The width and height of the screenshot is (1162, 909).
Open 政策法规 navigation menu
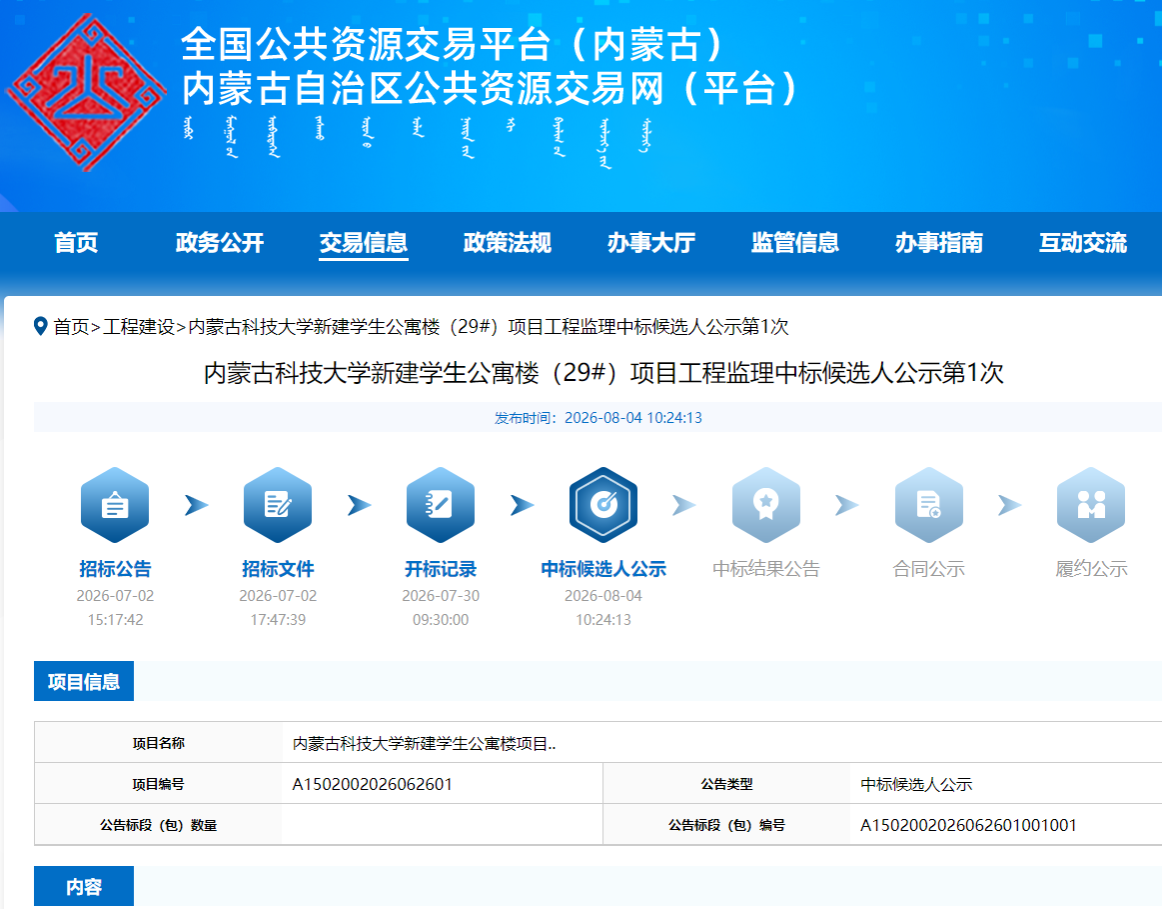[507, 242]
